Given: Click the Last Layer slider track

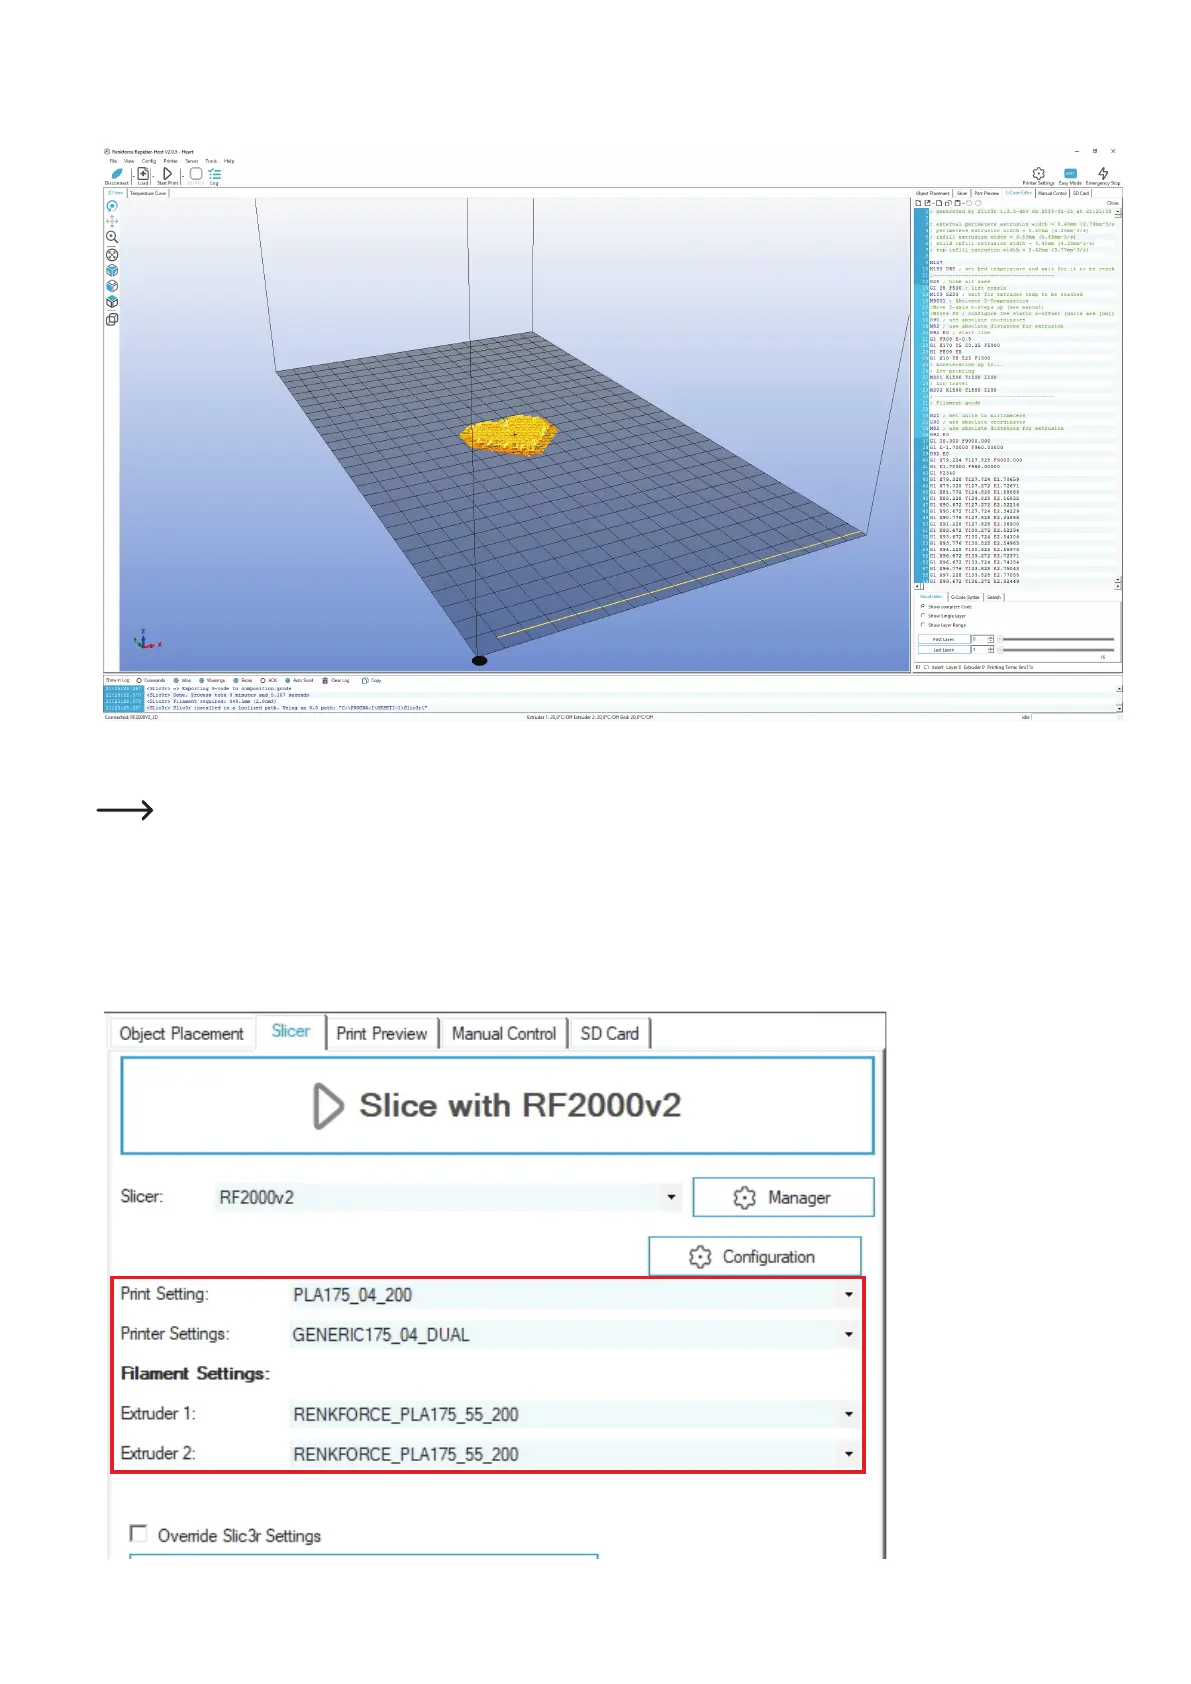Looking at the screenshot, I should (x=1057, y=649).
